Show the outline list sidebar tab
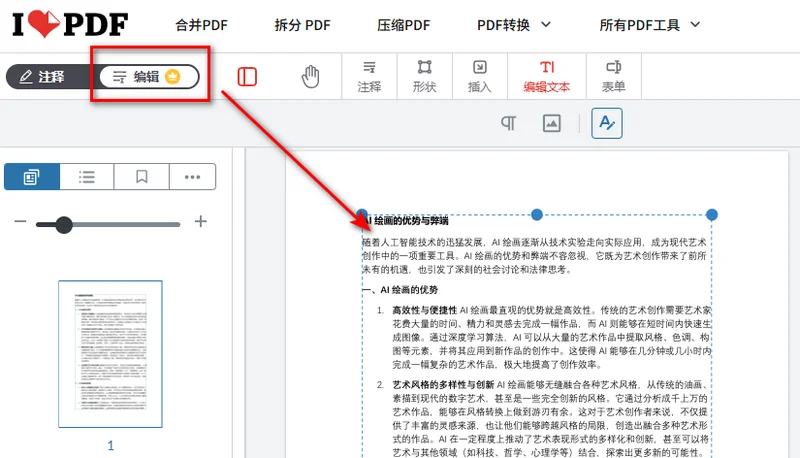The image size is (800, 458). (x=87, y=177)
